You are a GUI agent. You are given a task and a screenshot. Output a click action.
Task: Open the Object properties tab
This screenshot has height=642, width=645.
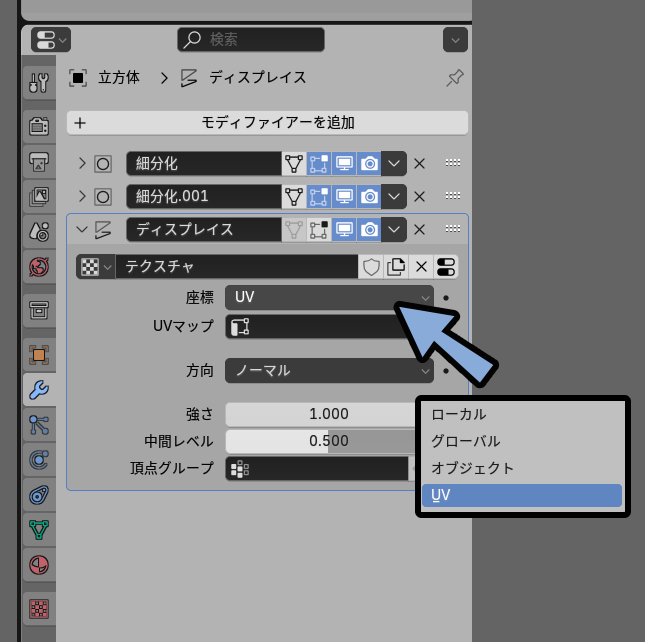point(39,354)
